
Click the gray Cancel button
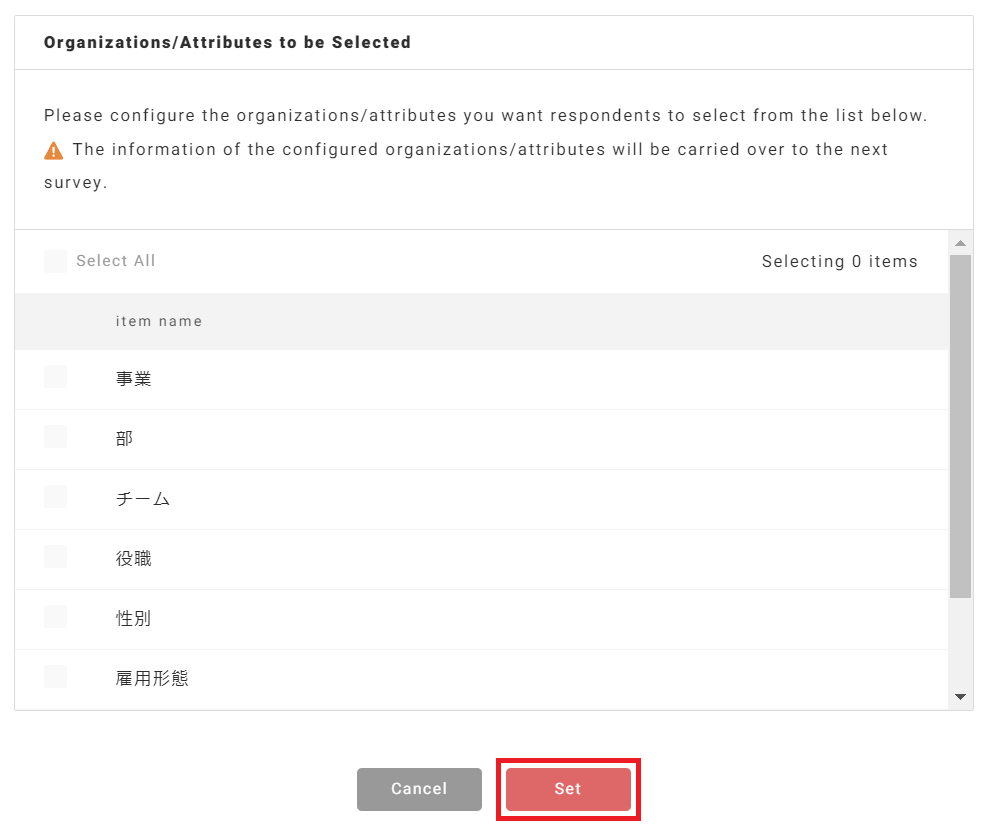[x=419, y=789]
